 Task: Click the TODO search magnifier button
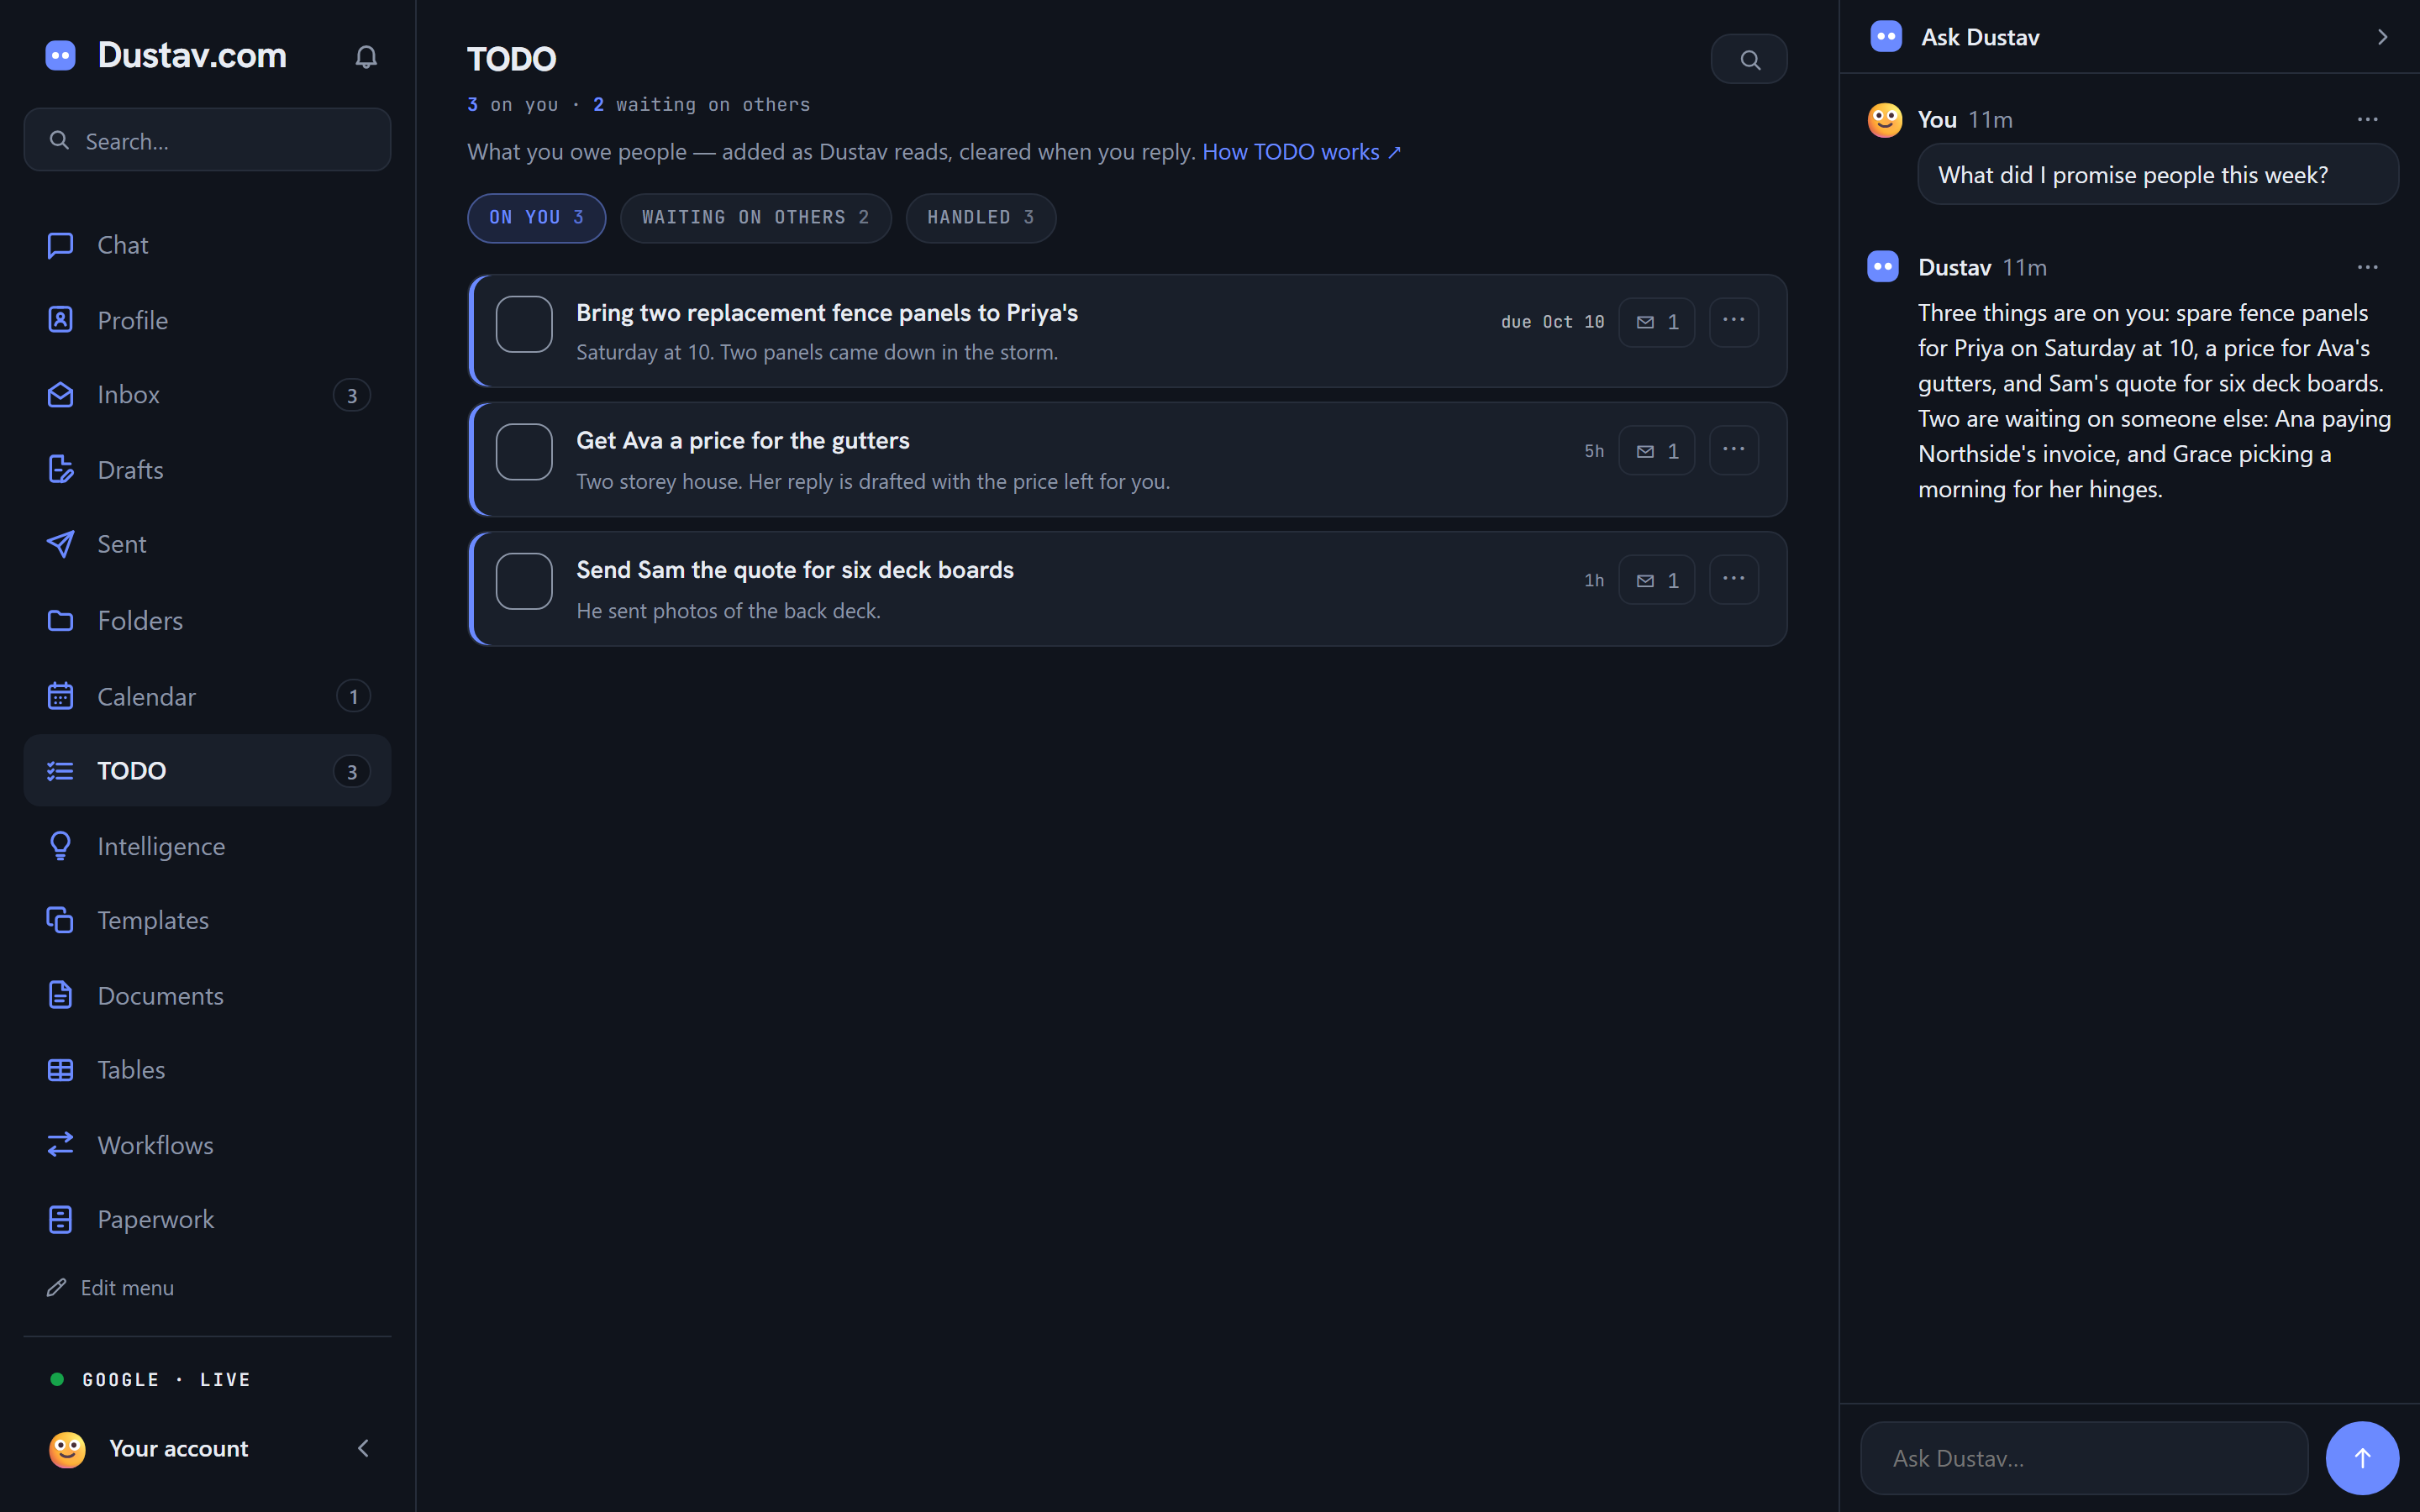click(1749, 60)
